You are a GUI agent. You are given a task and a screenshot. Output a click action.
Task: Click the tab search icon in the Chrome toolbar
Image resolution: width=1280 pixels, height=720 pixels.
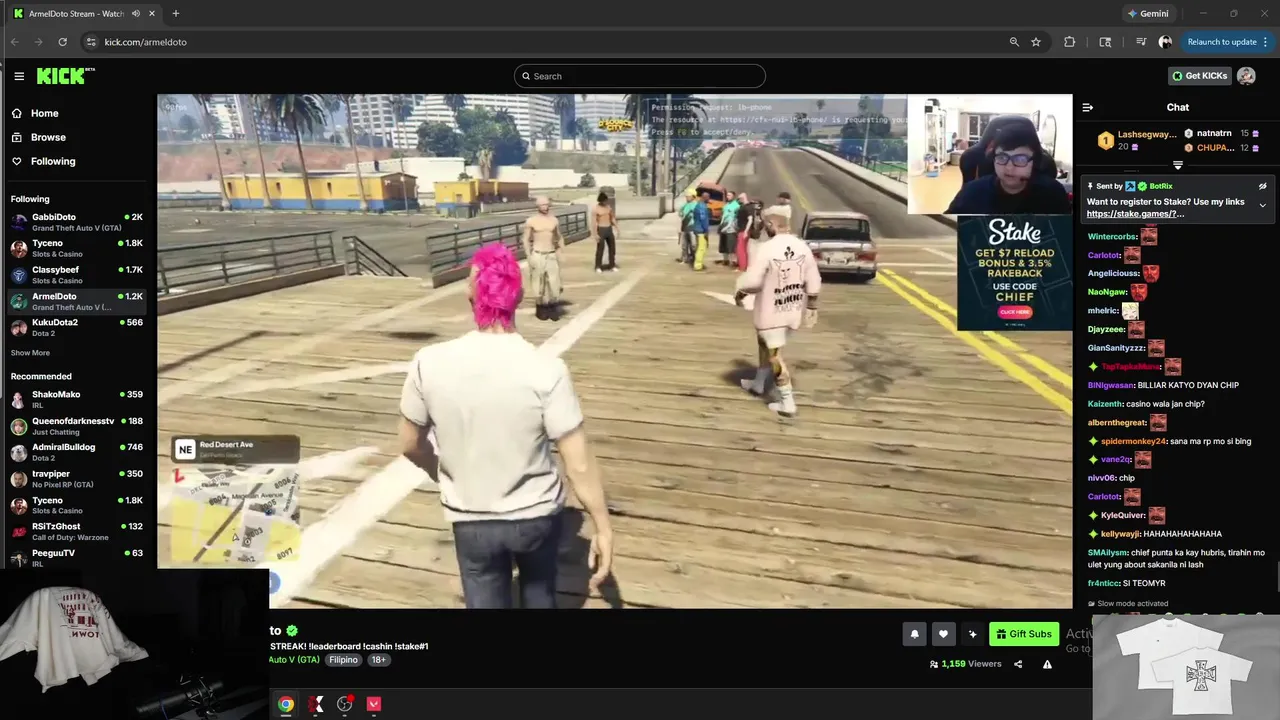click(1105, 42)
